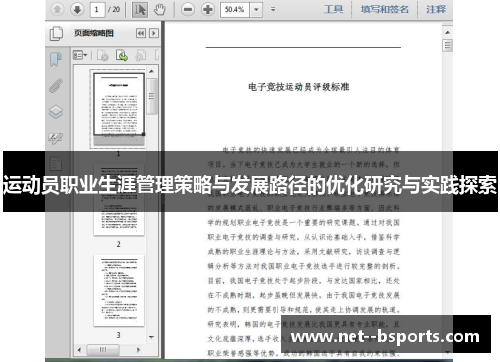Click thumbnails horizontal scrollbar right arrow
Screen dimensions: 500x362
coord(138,350)
